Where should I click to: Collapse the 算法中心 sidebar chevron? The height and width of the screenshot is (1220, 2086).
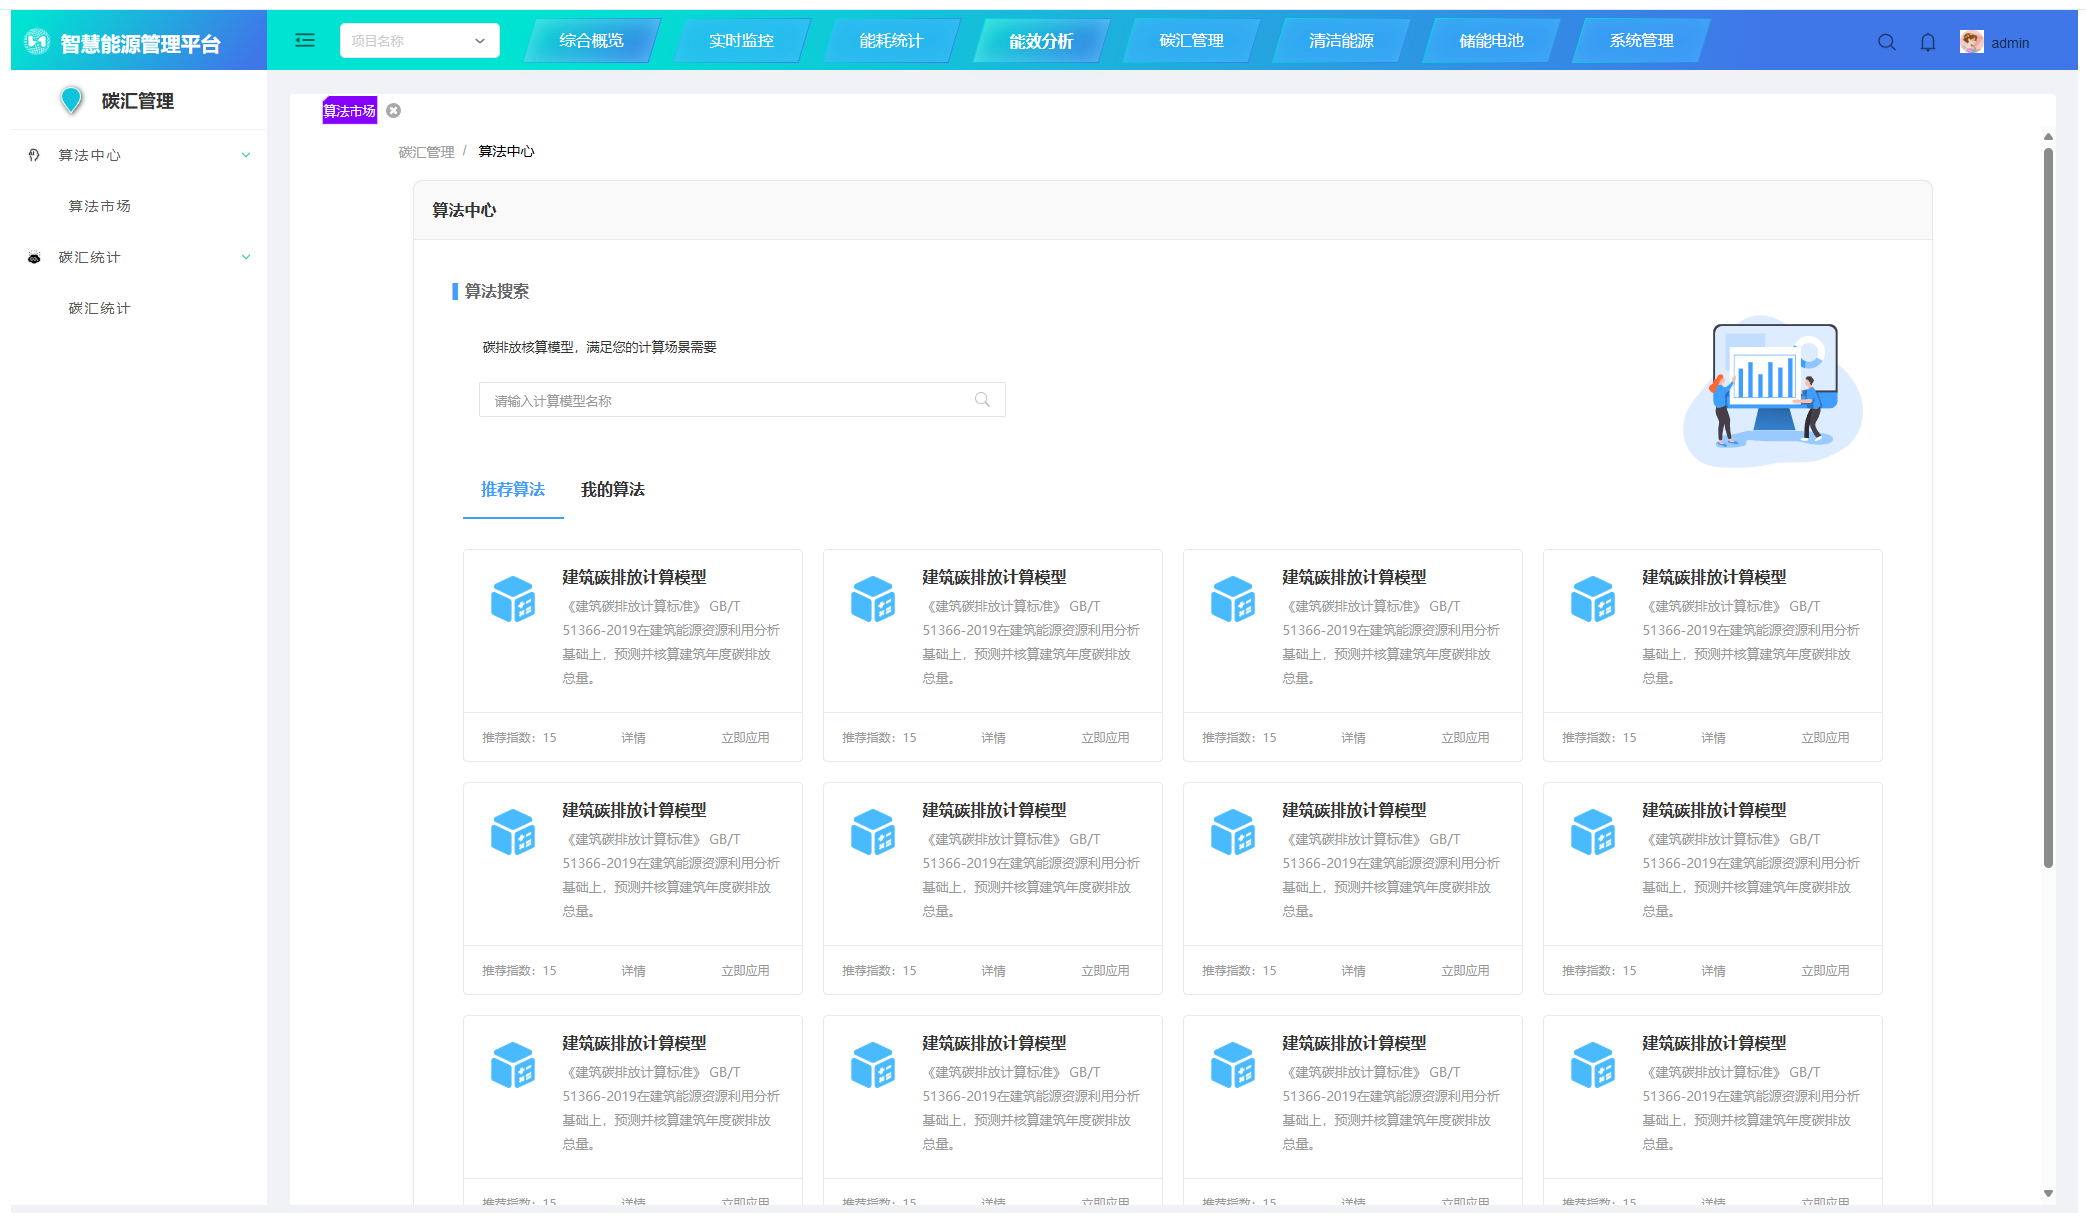(x=246, y=155)
